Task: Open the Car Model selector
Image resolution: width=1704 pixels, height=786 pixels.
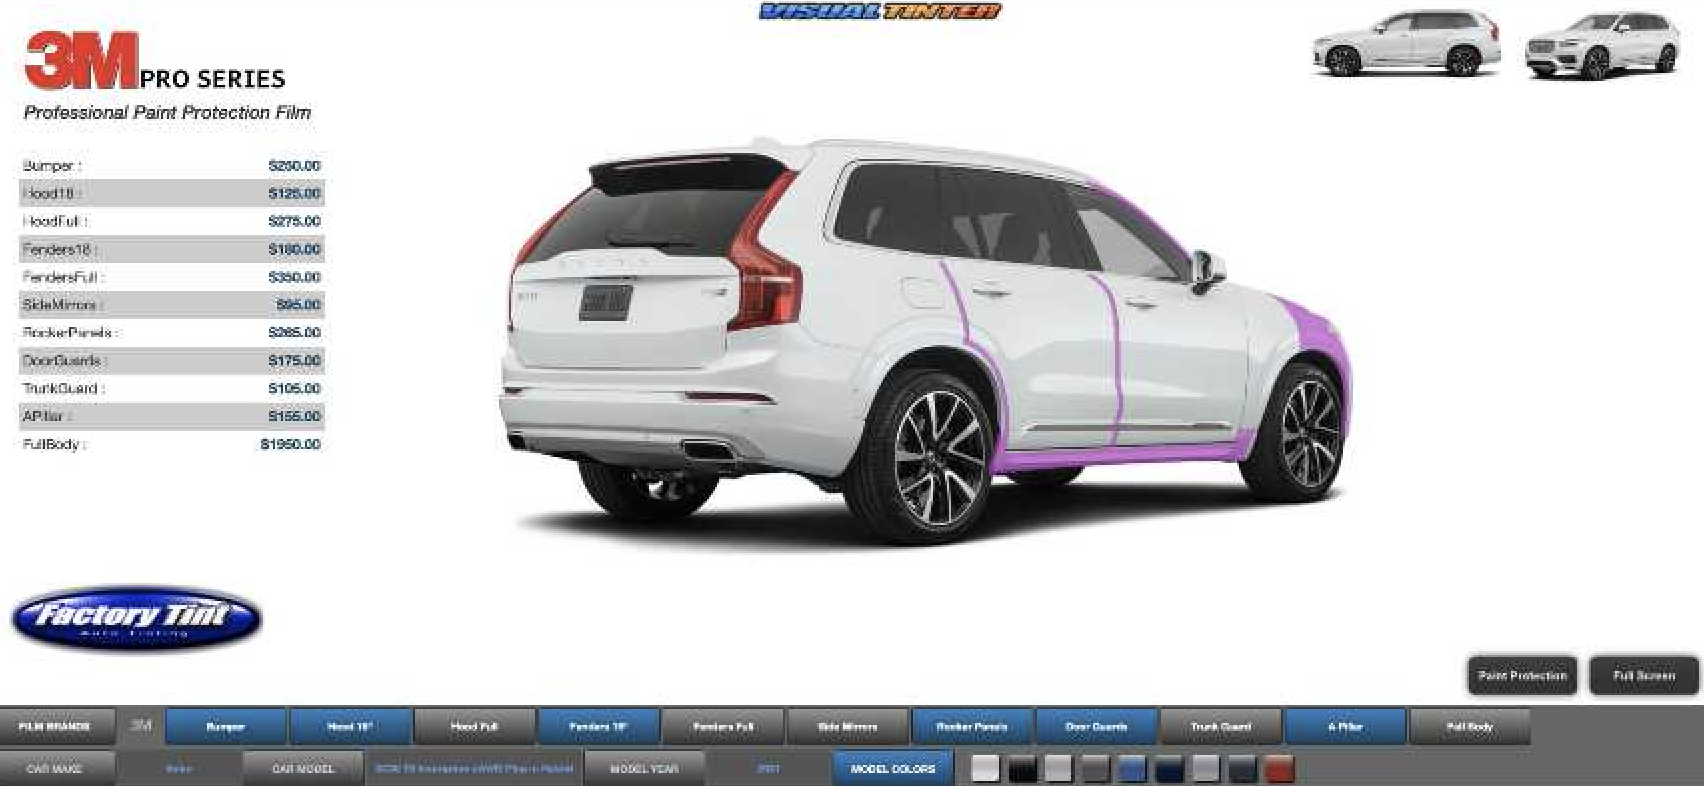Action: pyautogui.click(x=303, y=769)
